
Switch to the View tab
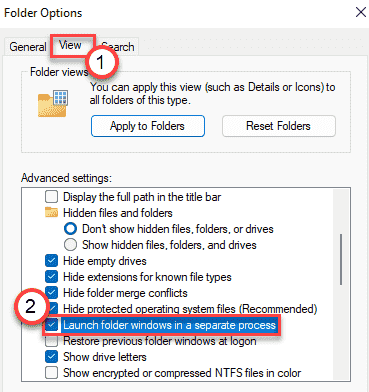pyautogui.click(x=70, y=45)
